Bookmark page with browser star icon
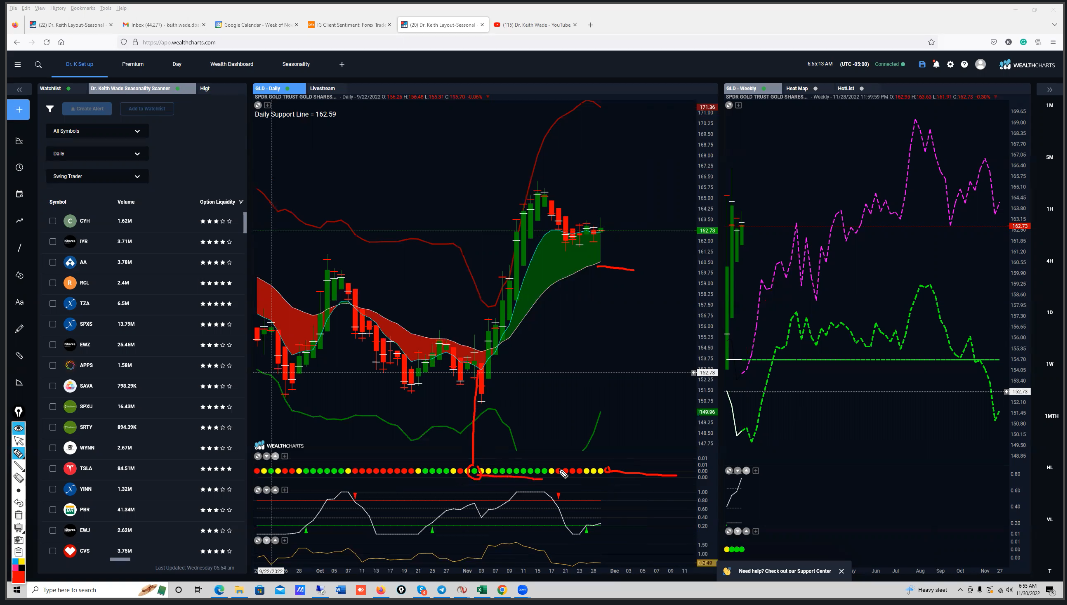The width and height of the screenshot is (1067, 605). click(931, 42)
